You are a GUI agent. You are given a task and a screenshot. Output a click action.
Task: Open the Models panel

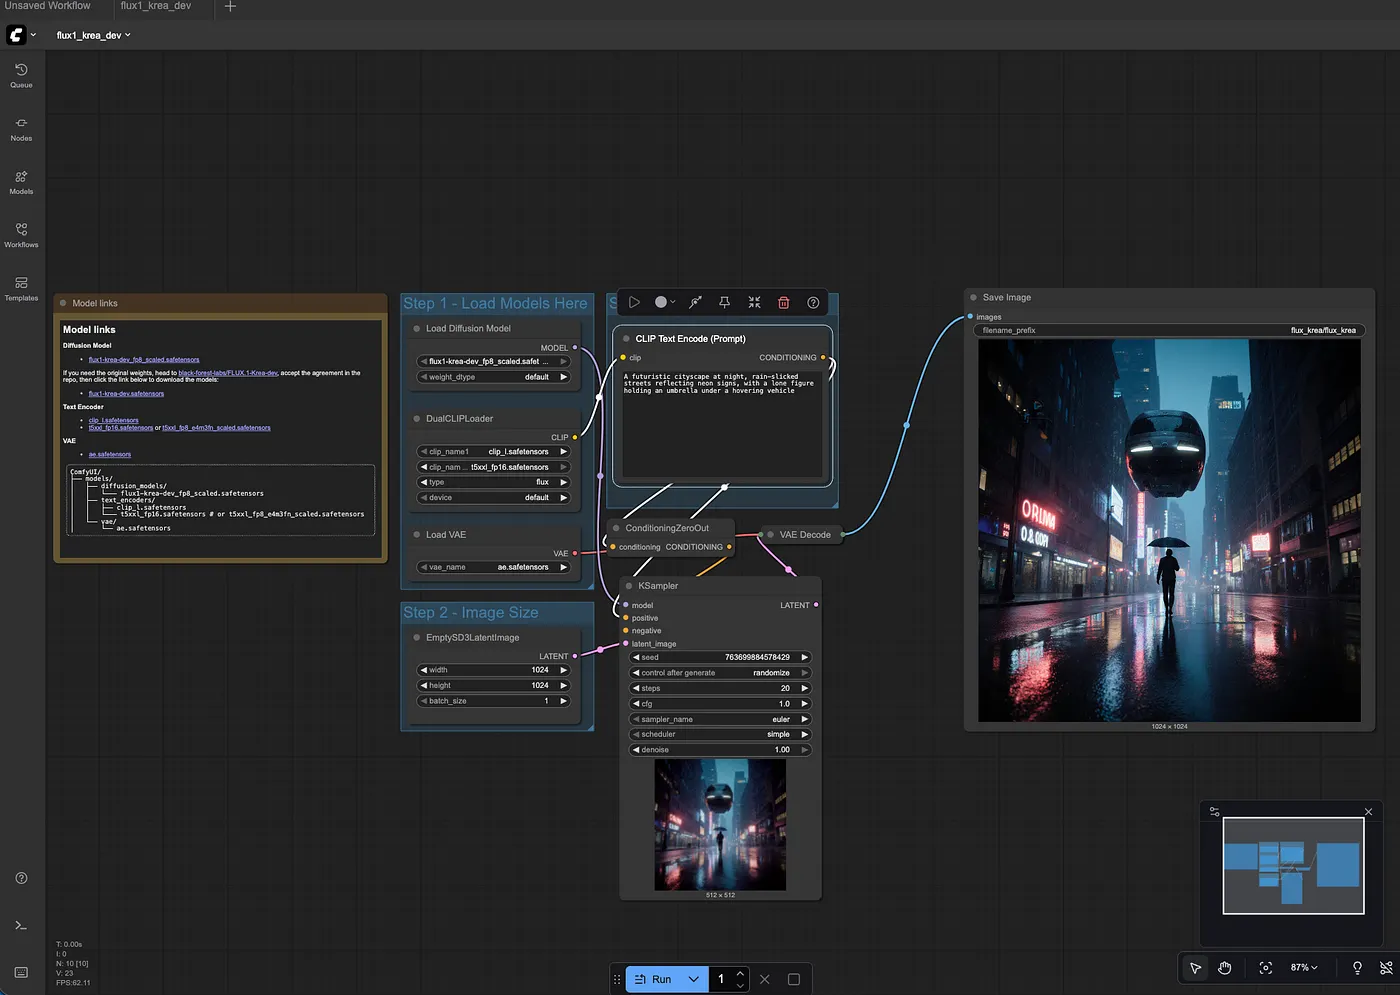(x=20, y=184)
